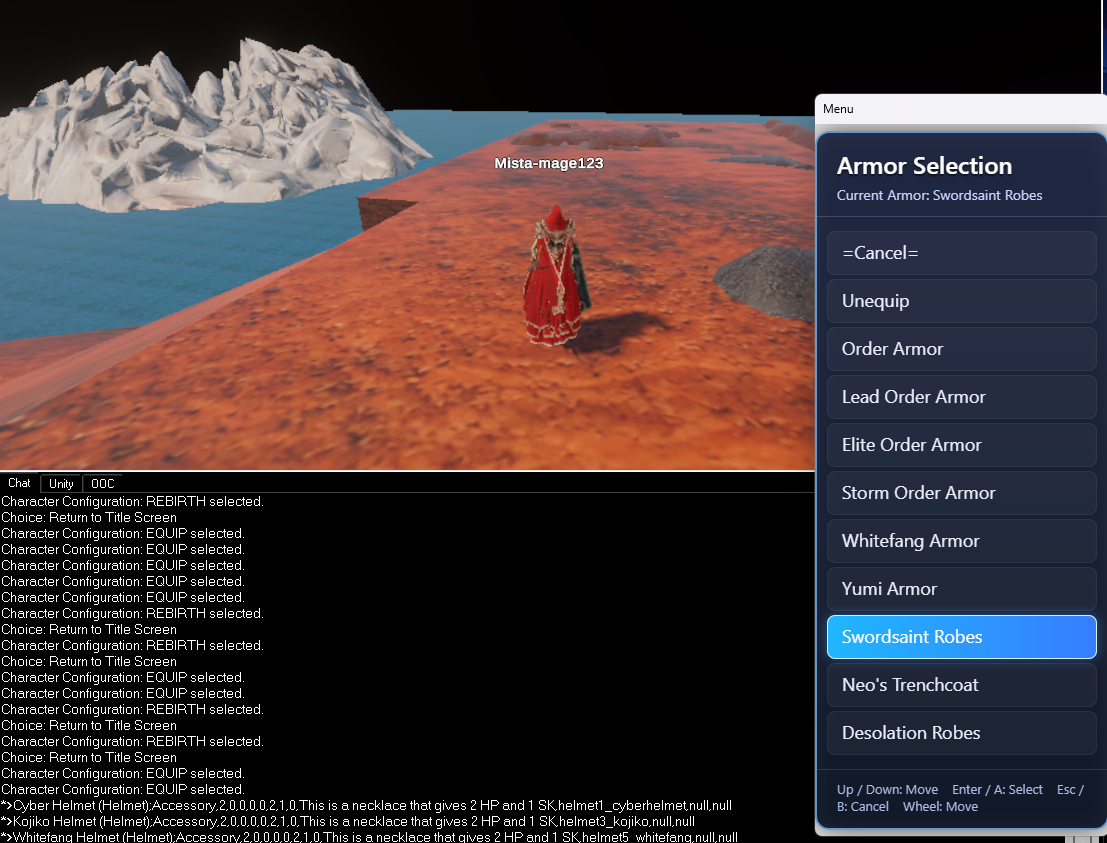This screenshot has height=843, width=1107.
Task: Select Whitefang Armor
Action: [x=962, y=541]
